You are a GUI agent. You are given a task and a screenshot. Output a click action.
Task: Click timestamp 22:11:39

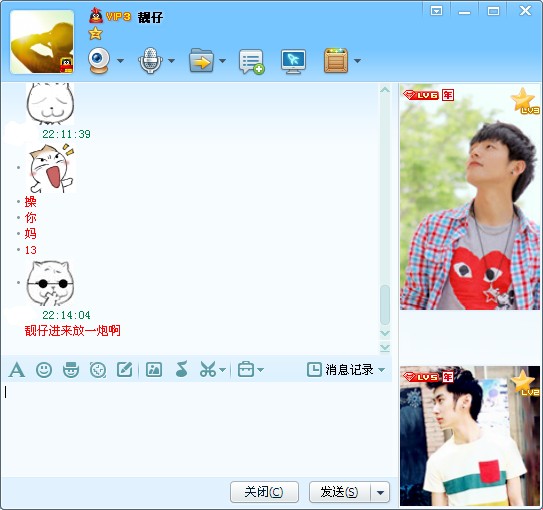(x=66, y=134)
